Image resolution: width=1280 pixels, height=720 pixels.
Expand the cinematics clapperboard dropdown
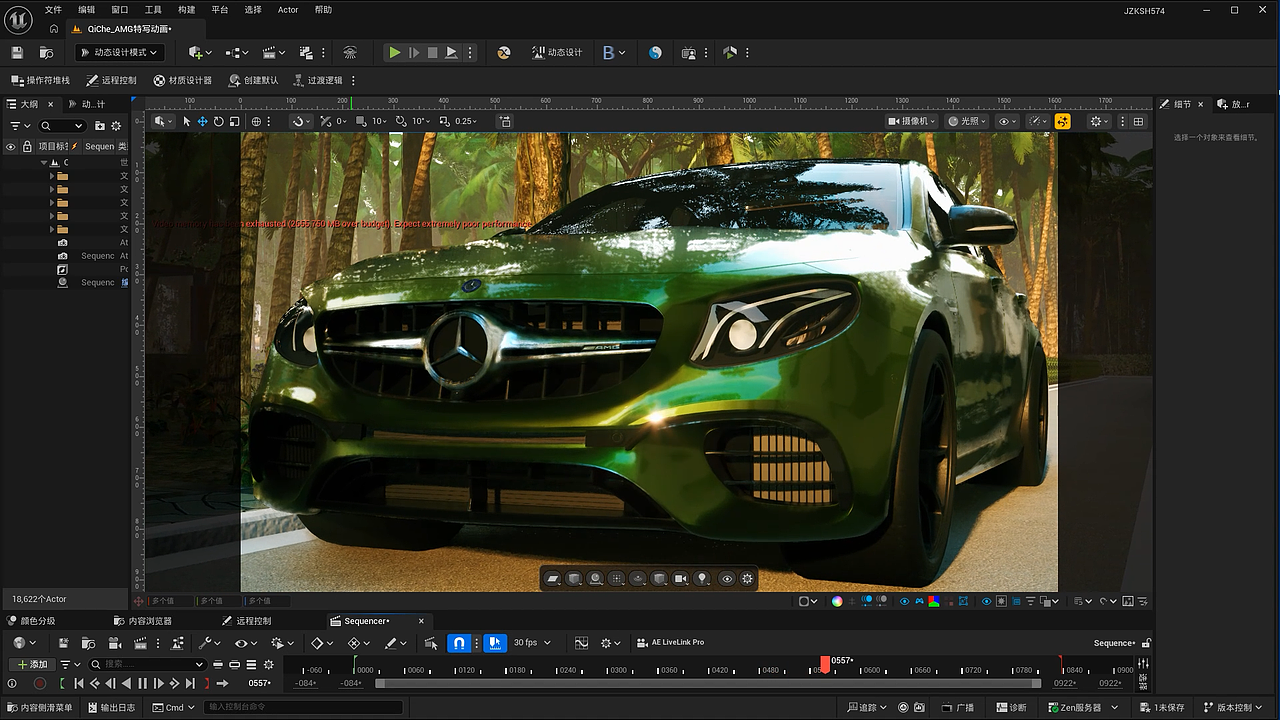coord(273,53)
